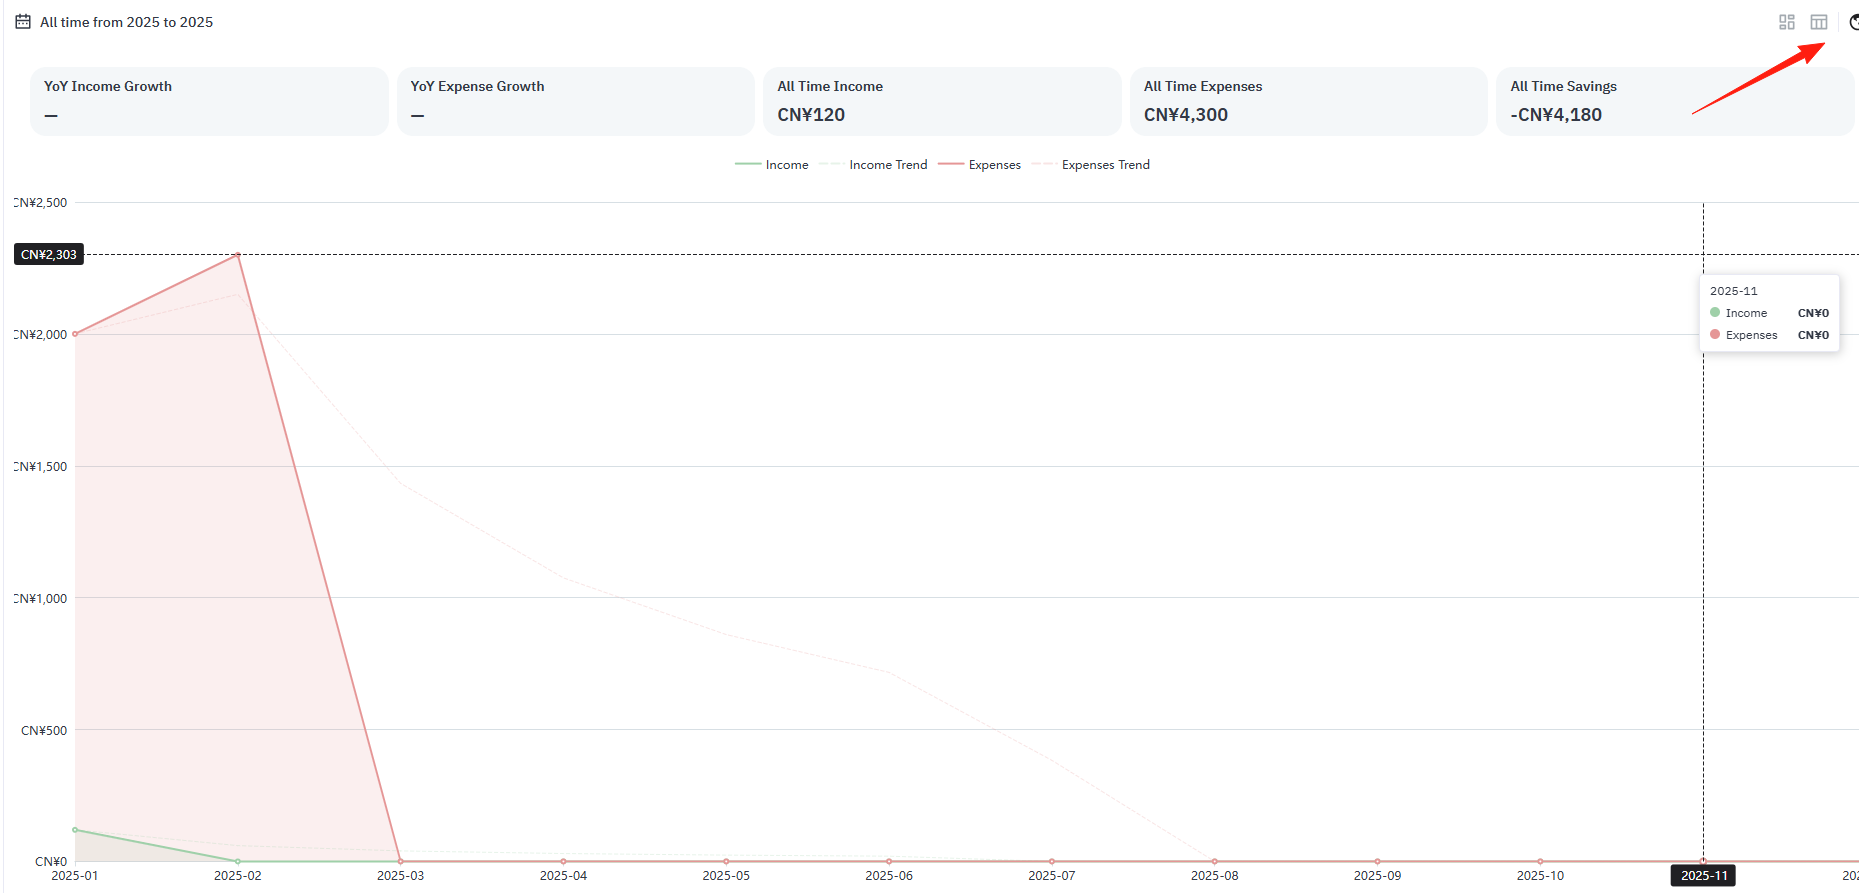Click the 2025-05 expenses data point
The width and height of the screenshot is (1859, 893).
tap(726, 861)
